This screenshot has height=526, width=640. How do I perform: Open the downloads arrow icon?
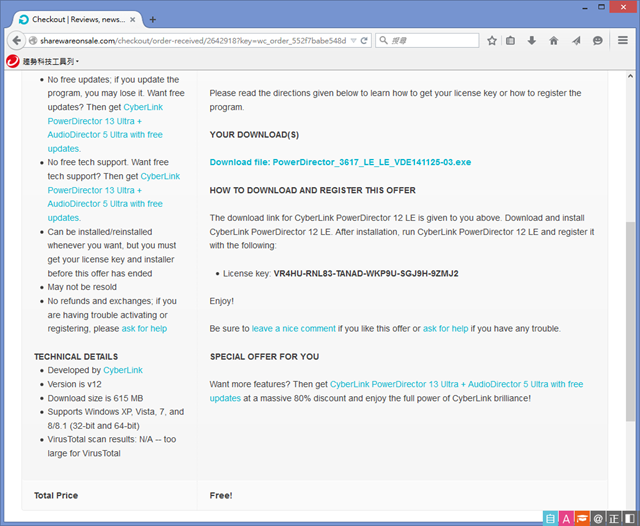pyautogui.click(x=531, y=40)
